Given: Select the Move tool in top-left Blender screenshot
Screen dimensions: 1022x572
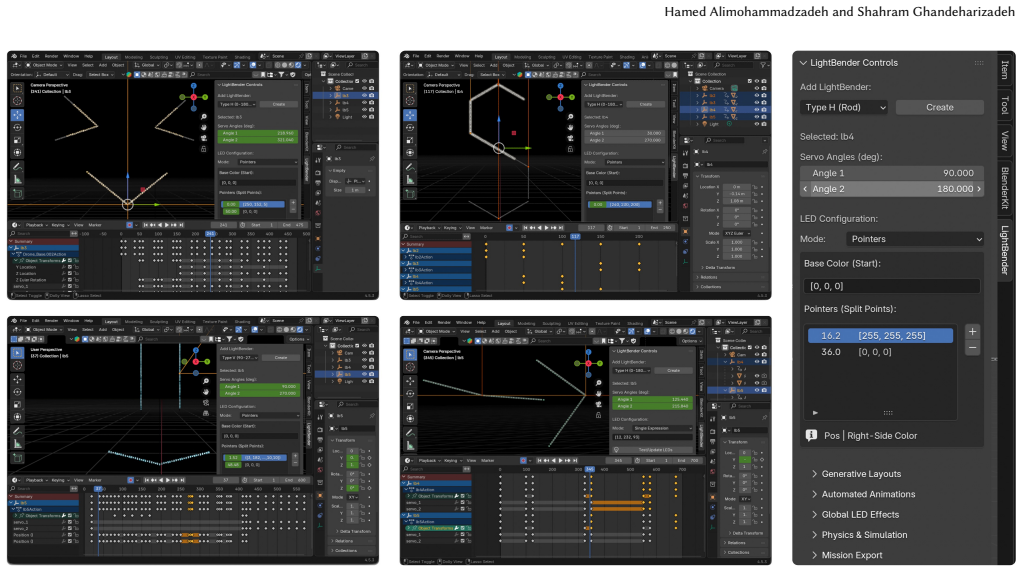Looking at the screenshot, I should click(x=17, y=115).
